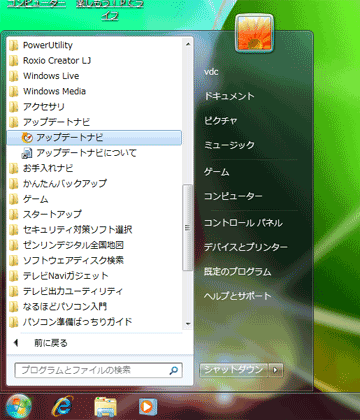
Task: Click 前に戻る to go back
Action: click(51, 343)
